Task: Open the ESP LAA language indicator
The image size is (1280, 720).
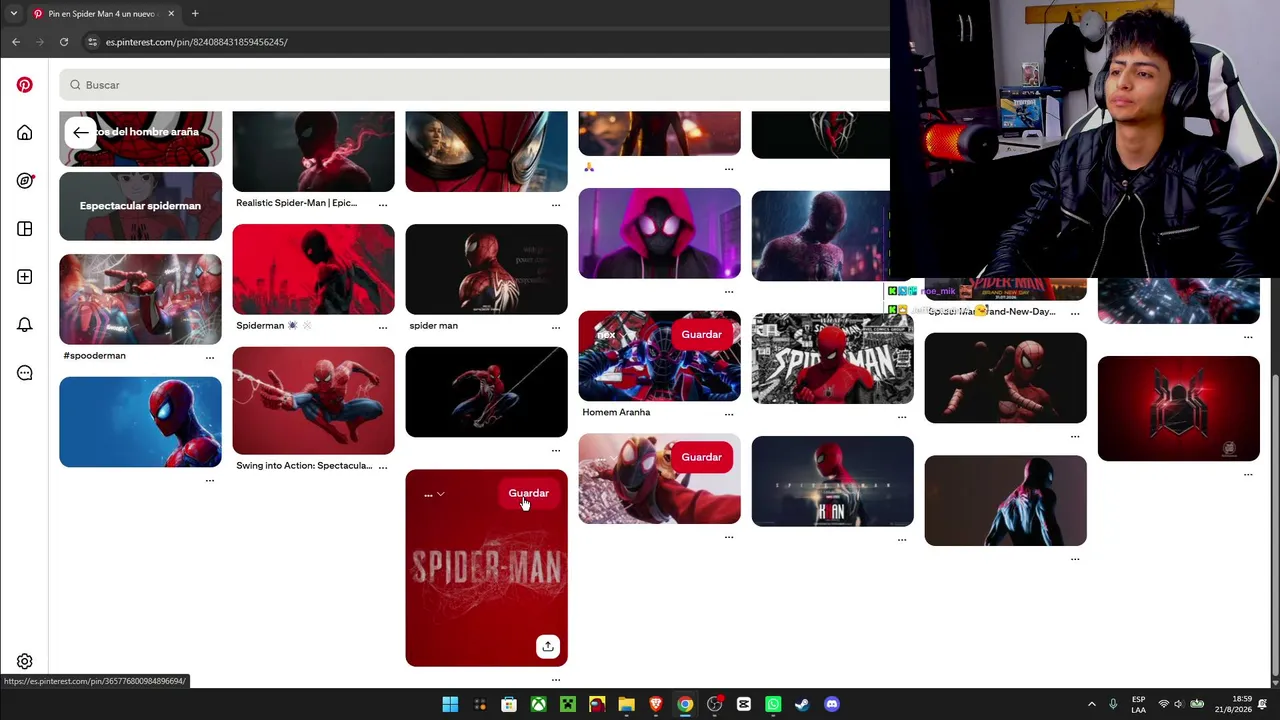Action: pos(1139,704)
